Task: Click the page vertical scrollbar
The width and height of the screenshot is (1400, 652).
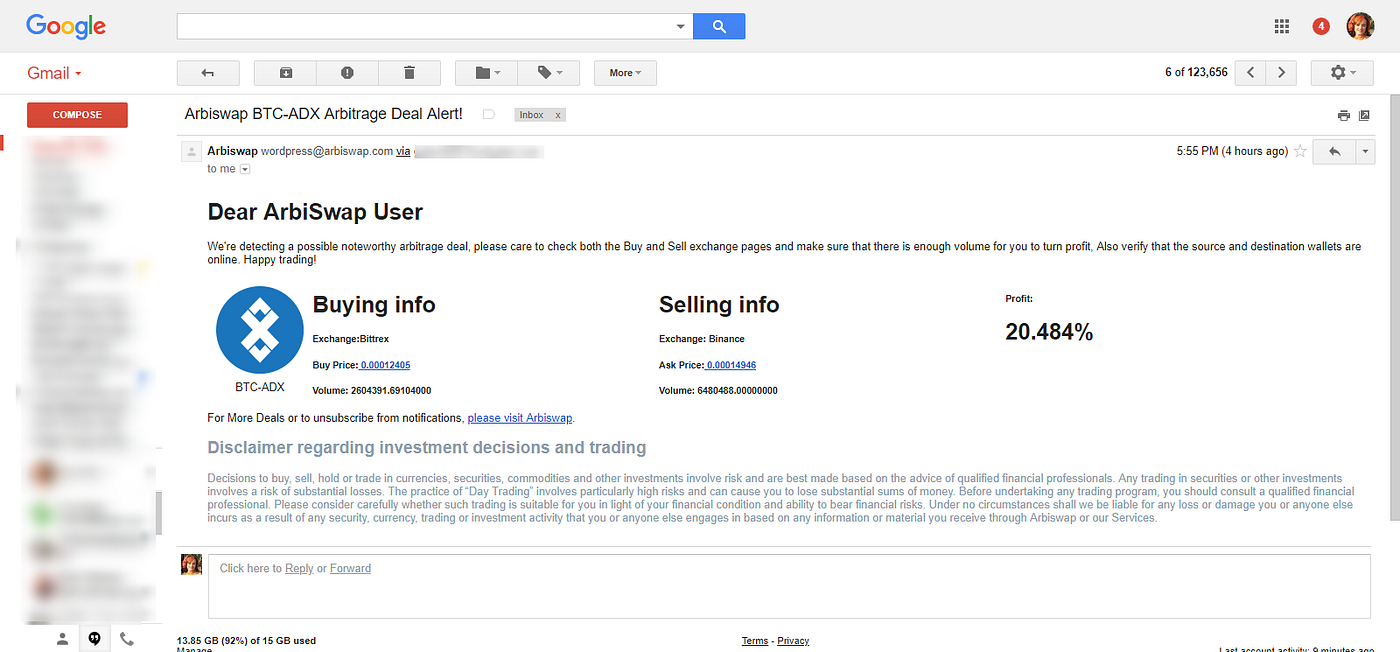Action: (1394, 309)
